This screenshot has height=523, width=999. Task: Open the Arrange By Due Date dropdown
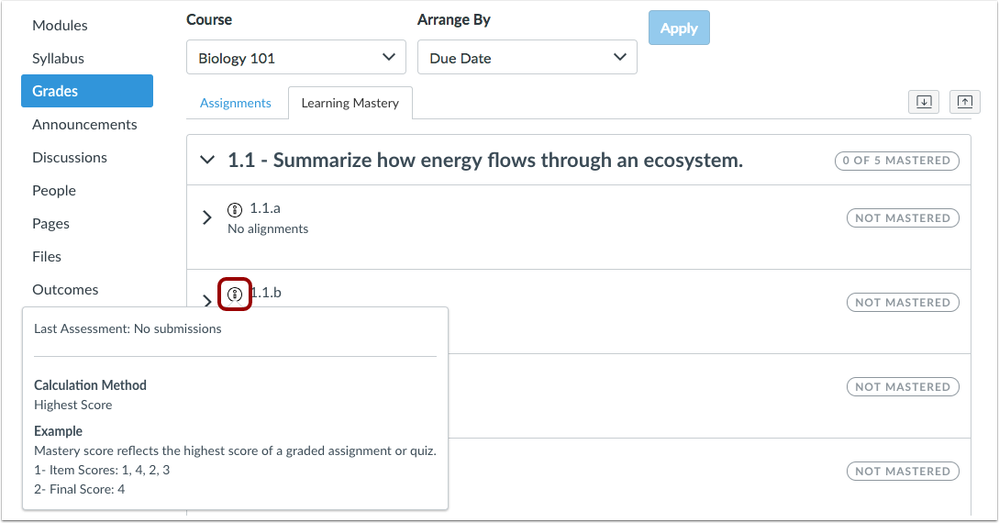click(527, 58)
